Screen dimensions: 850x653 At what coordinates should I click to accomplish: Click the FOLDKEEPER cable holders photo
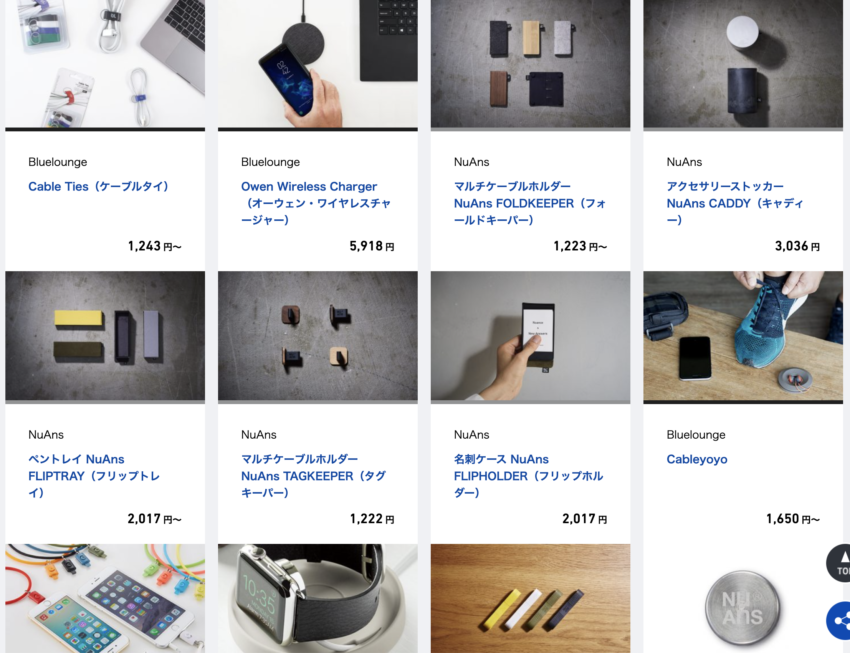530,64
